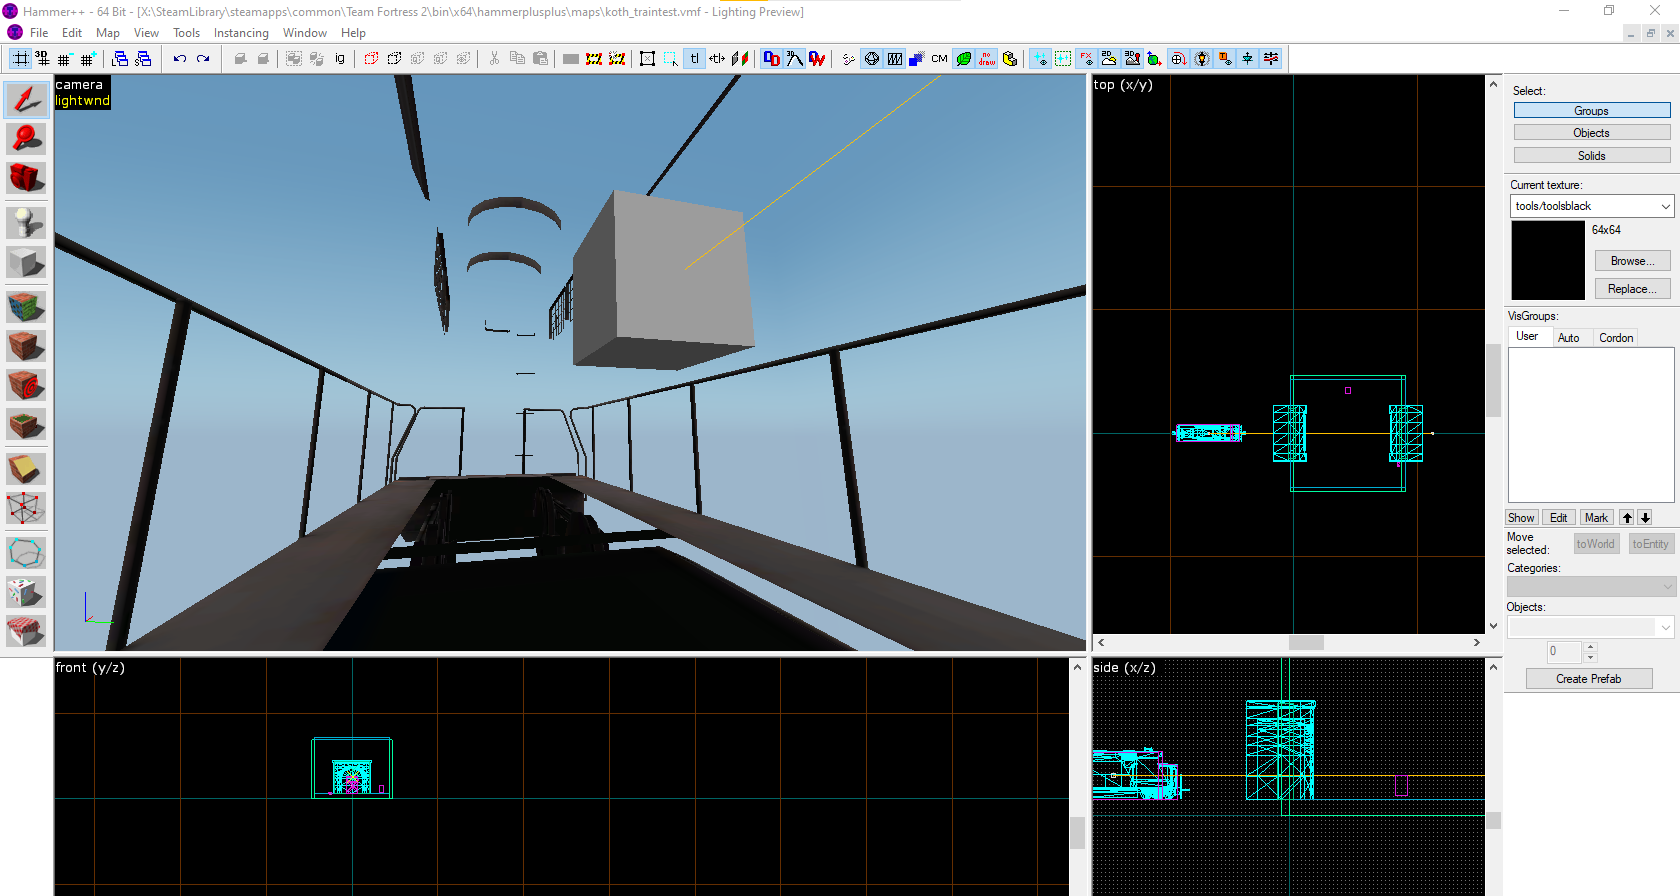This screenshot has height=896, width=1680.
Task: Click the CM collision models icon
Action: 939,59
